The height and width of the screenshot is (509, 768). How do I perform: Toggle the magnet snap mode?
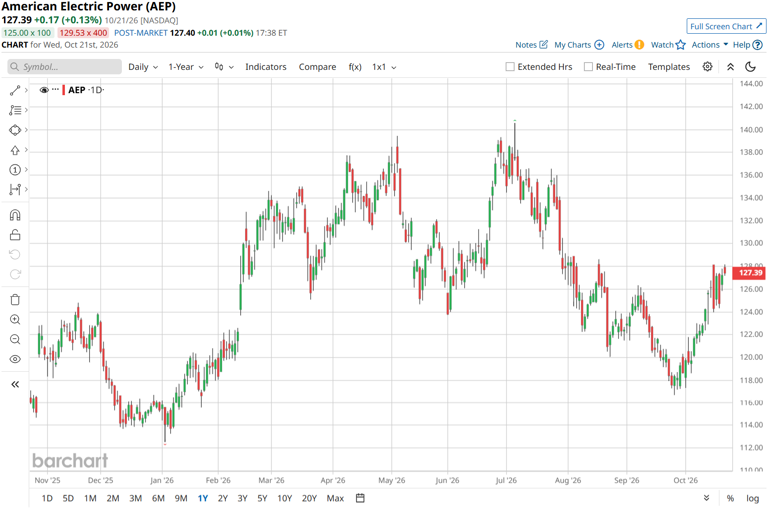coord(15,215)
